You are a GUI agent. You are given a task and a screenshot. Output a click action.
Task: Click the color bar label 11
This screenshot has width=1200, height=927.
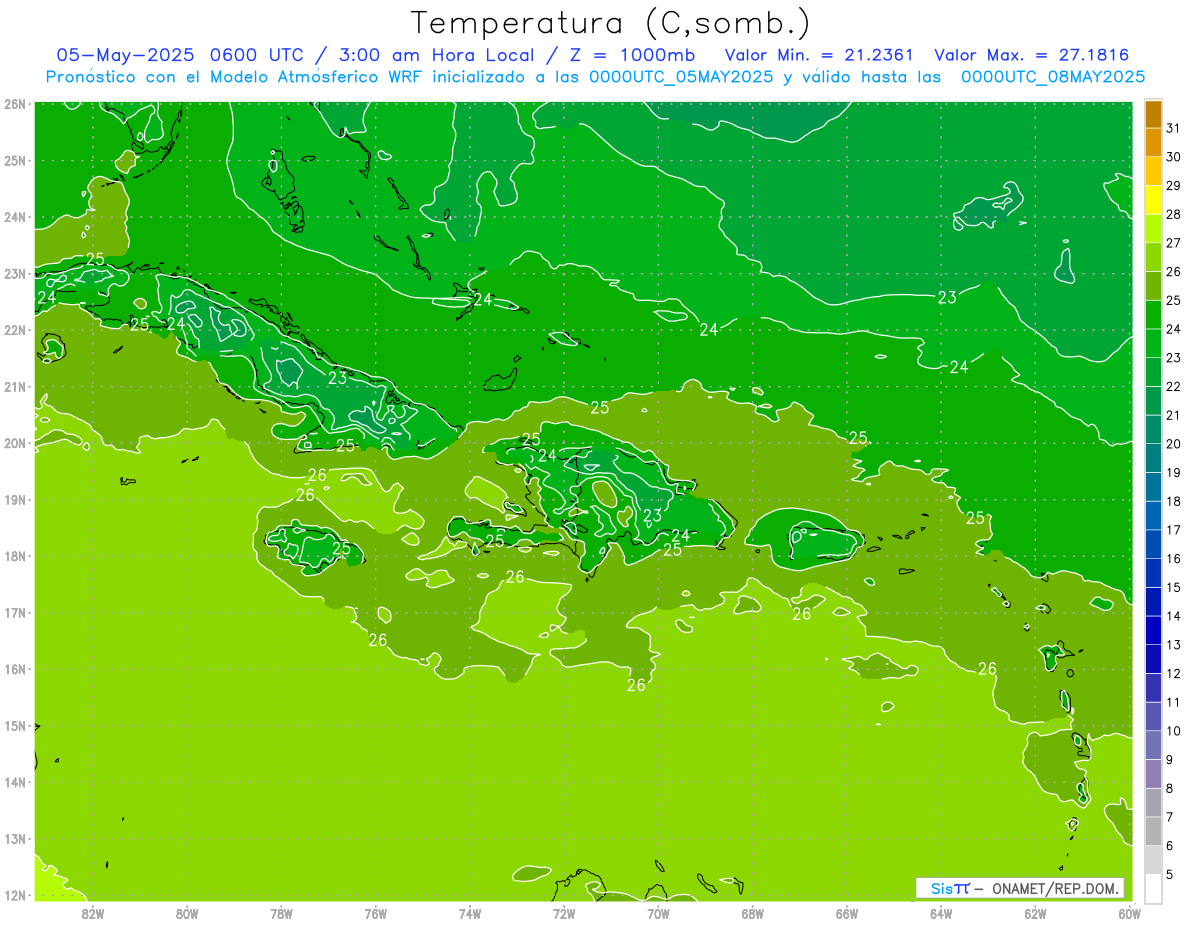pos(1173,702)
